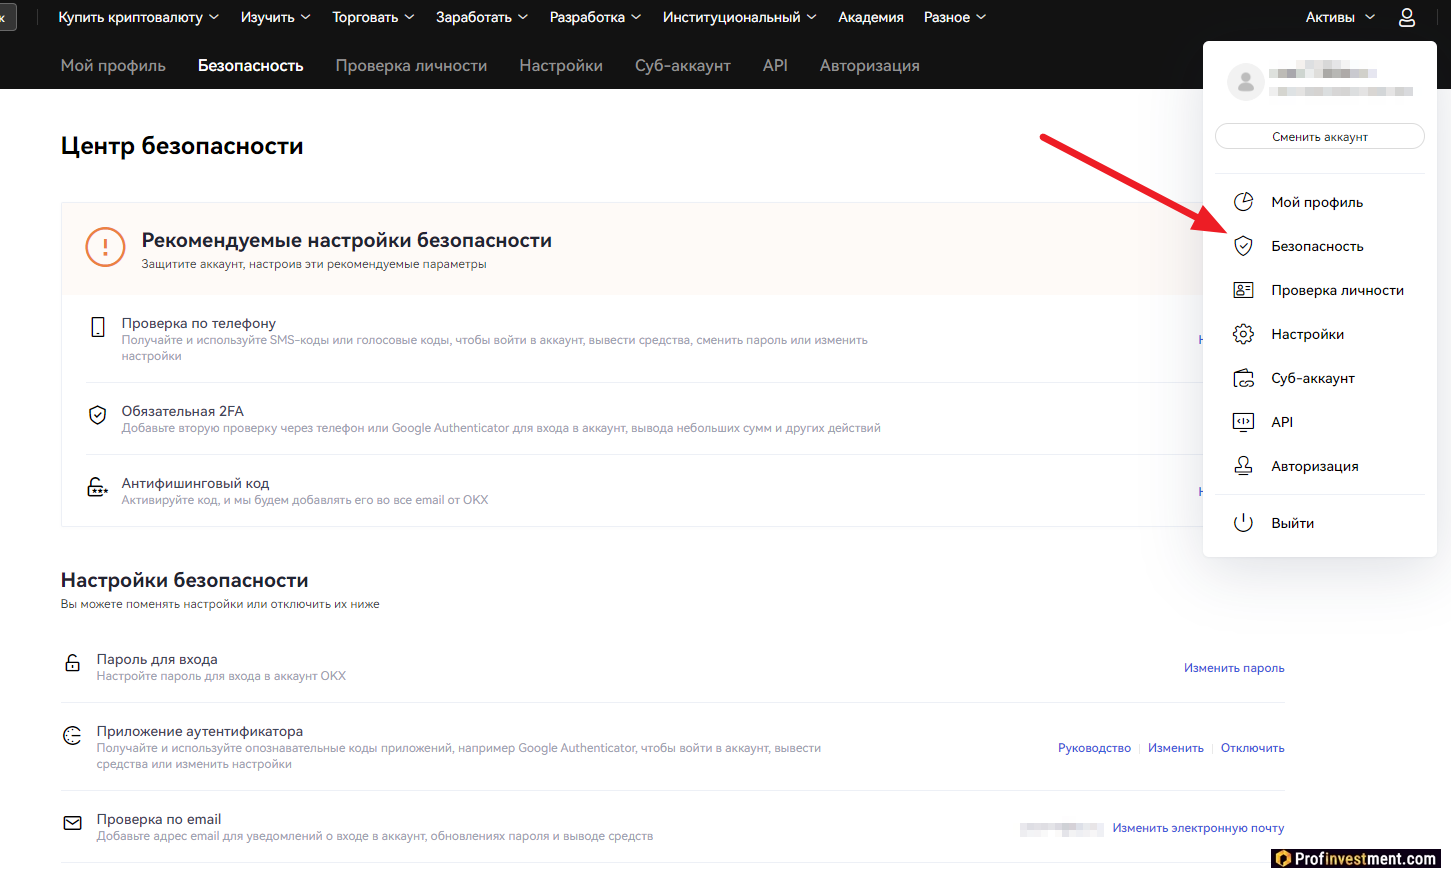The height and width of the screenshot is (878, 1451).
Task: Click the user account icon in header
Action: point(1406,18)
